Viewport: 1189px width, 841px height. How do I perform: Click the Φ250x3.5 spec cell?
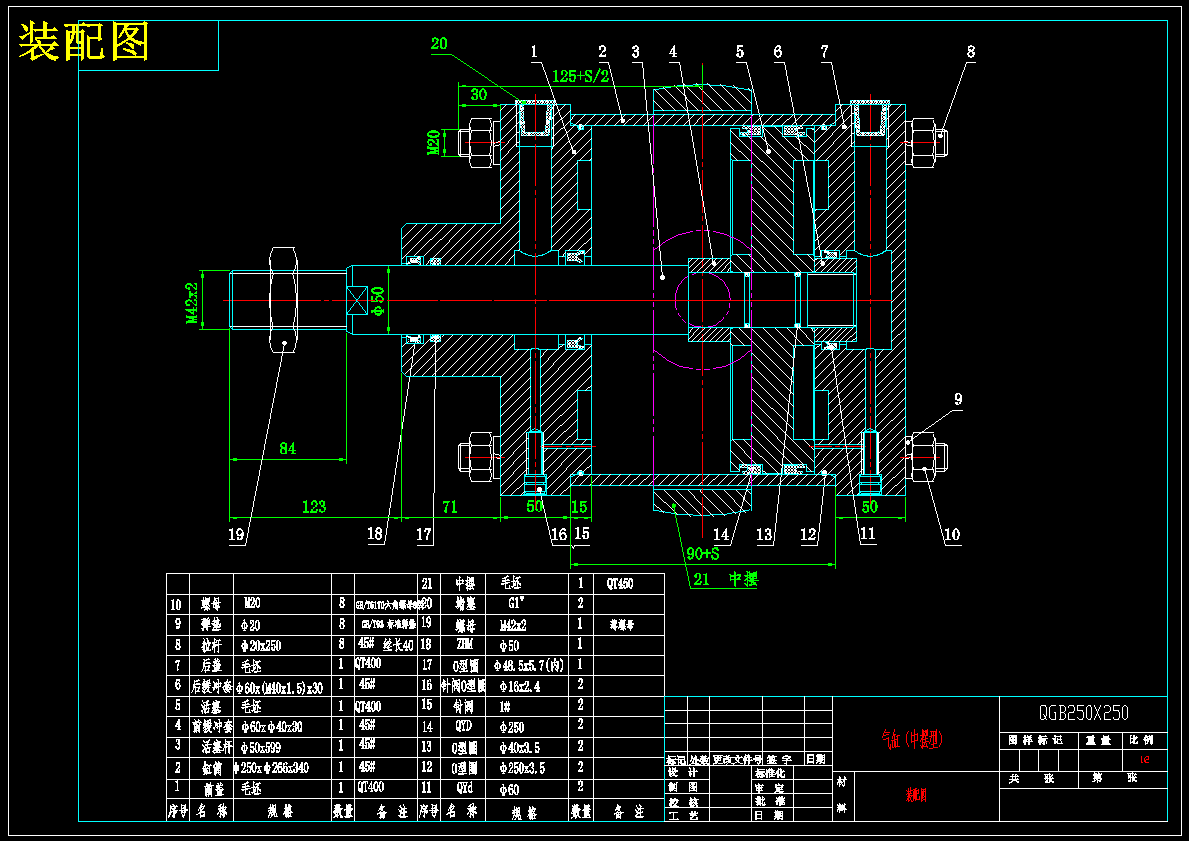[522, 768]
